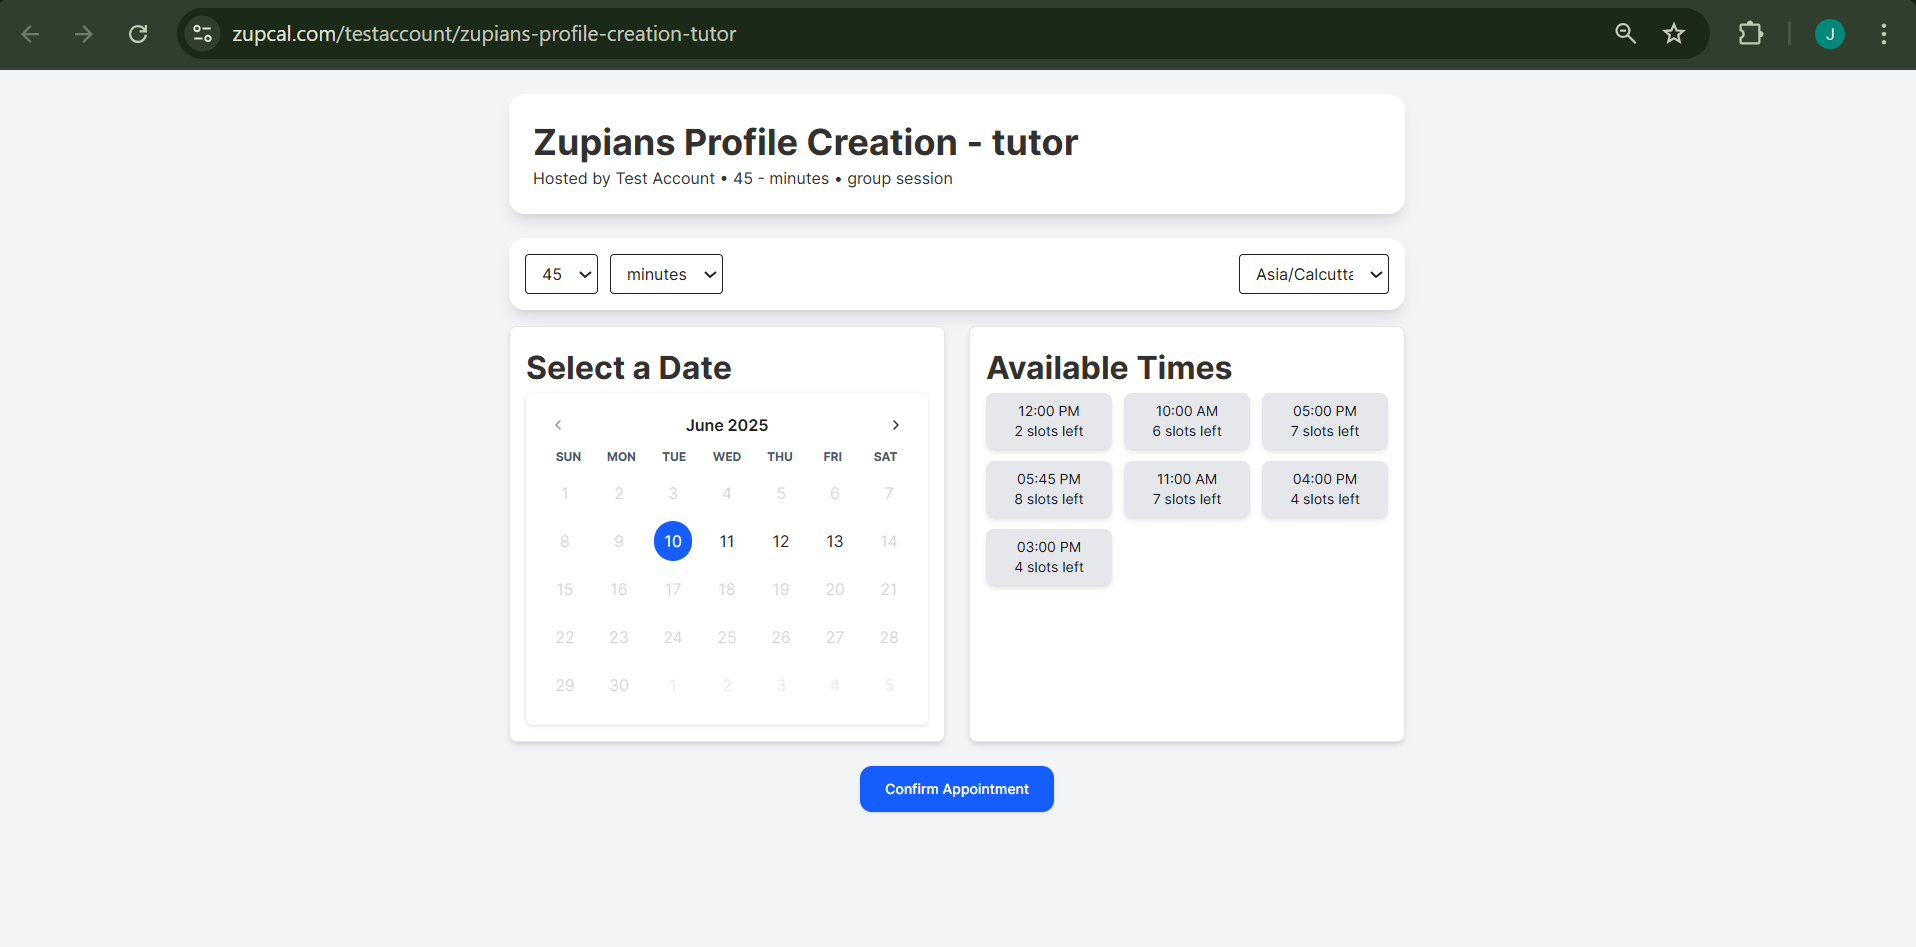Go to next month in the calendar
This screenshot has height=947, width=1916.
pyautogui.click(x=895, y=424)
